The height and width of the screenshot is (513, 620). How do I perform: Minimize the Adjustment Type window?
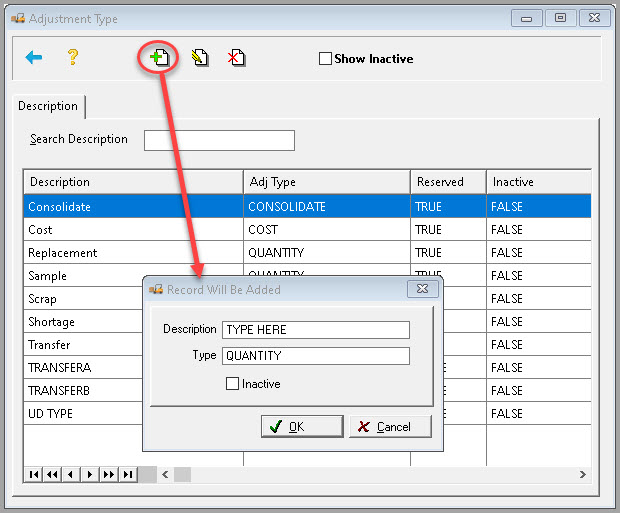pos(526,18)
